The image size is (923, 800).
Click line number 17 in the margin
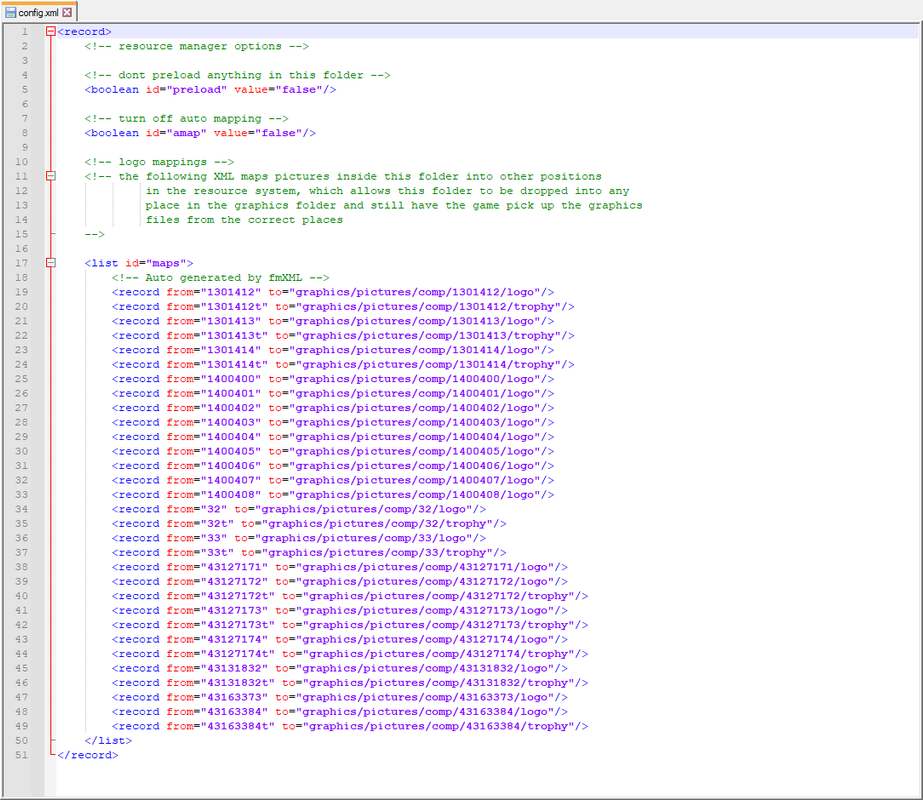coord(21,263)
